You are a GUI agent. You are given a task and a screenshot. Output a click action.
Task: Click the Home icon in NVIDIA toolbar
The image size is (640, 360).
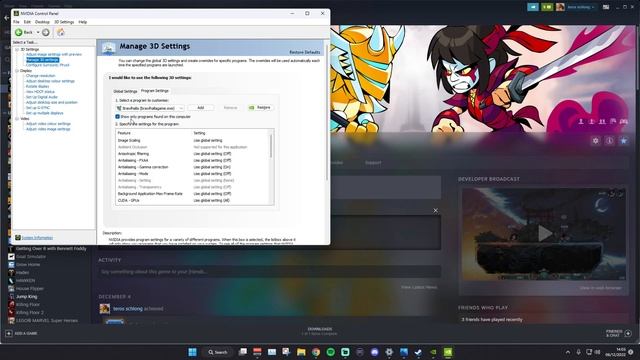pos(60,32)
